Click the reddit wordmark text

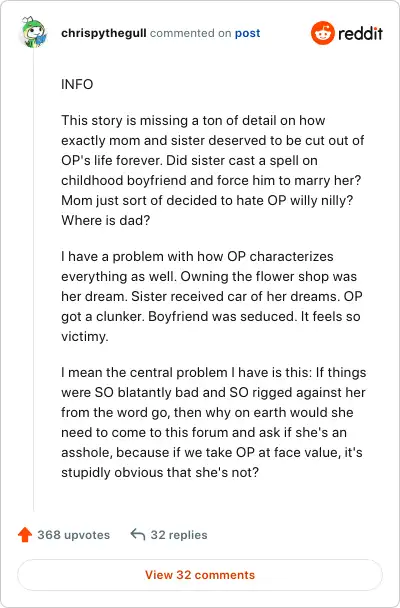360,34
